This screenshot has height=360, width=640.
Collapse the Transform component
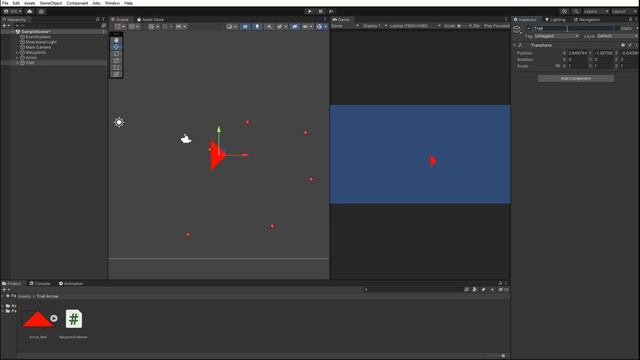514,45
